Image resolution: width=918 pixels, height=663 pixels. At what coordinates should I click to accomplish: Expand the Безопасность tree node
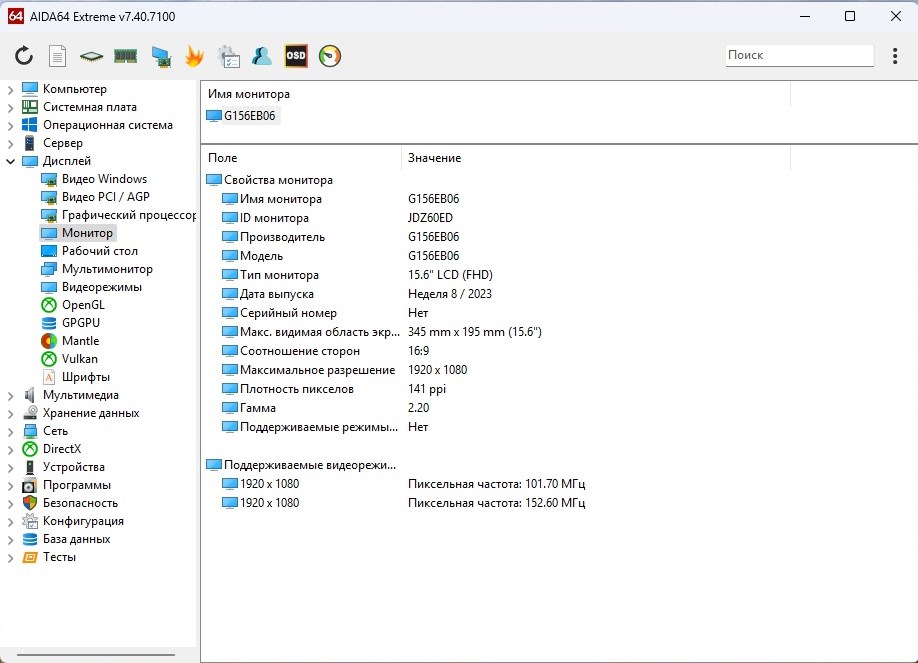pos(11,503)
